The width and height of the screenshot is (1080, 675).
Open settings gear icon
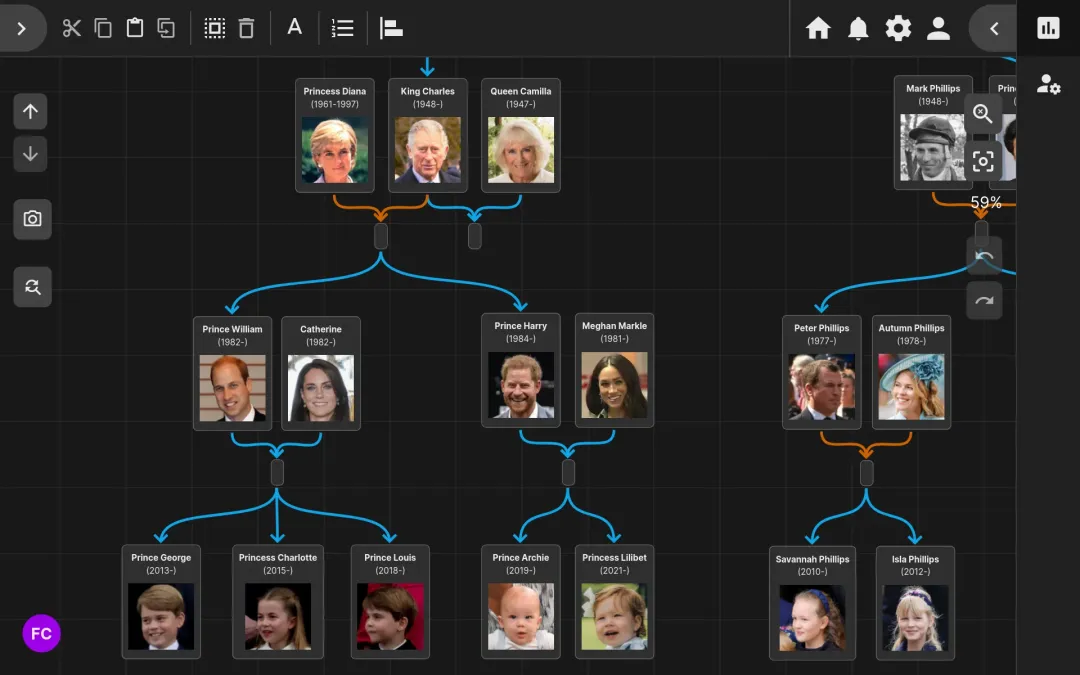[898, 28]
